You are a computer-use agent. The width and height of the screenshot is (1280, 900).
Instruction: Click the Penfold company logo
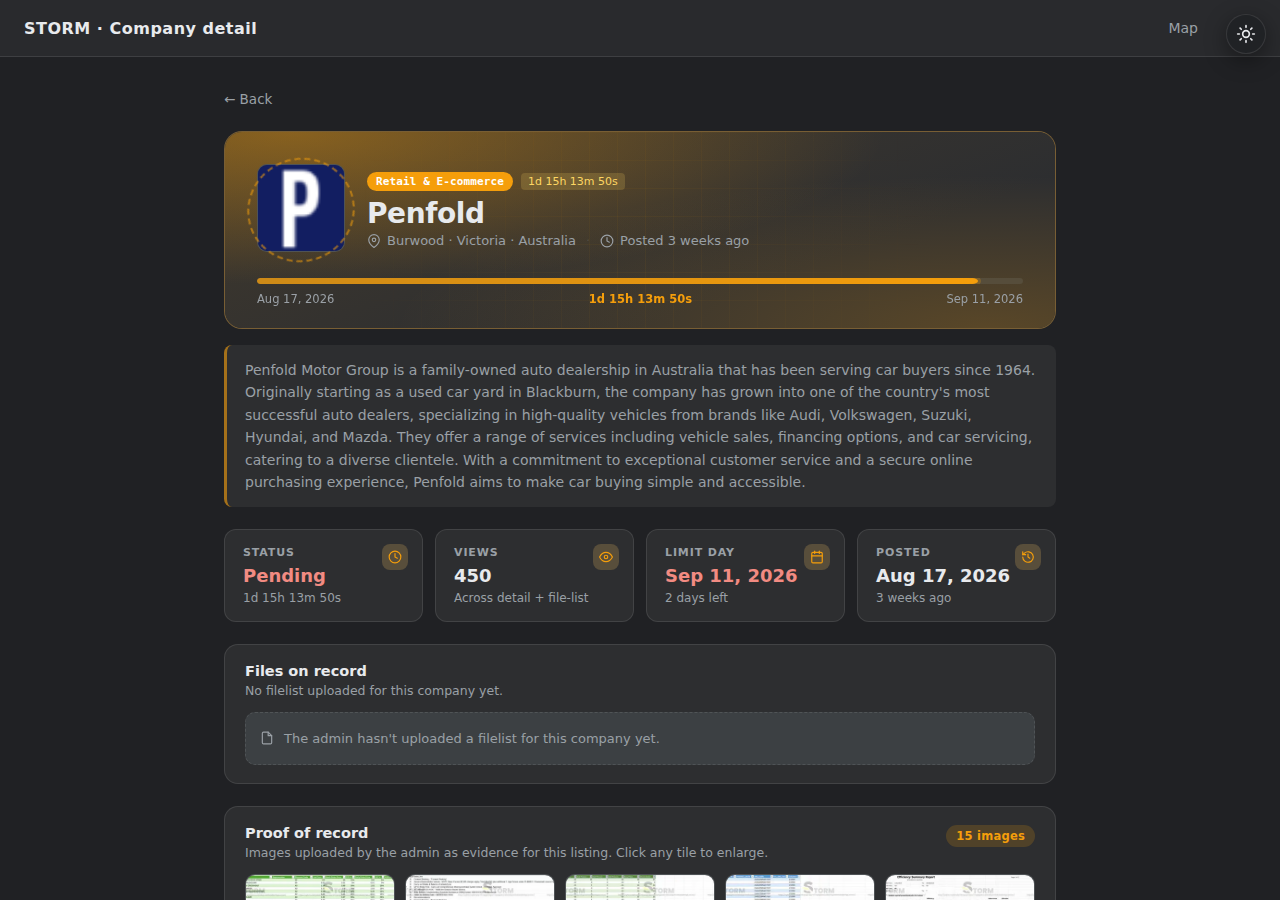pyautogui.click(x=301, y=209)
